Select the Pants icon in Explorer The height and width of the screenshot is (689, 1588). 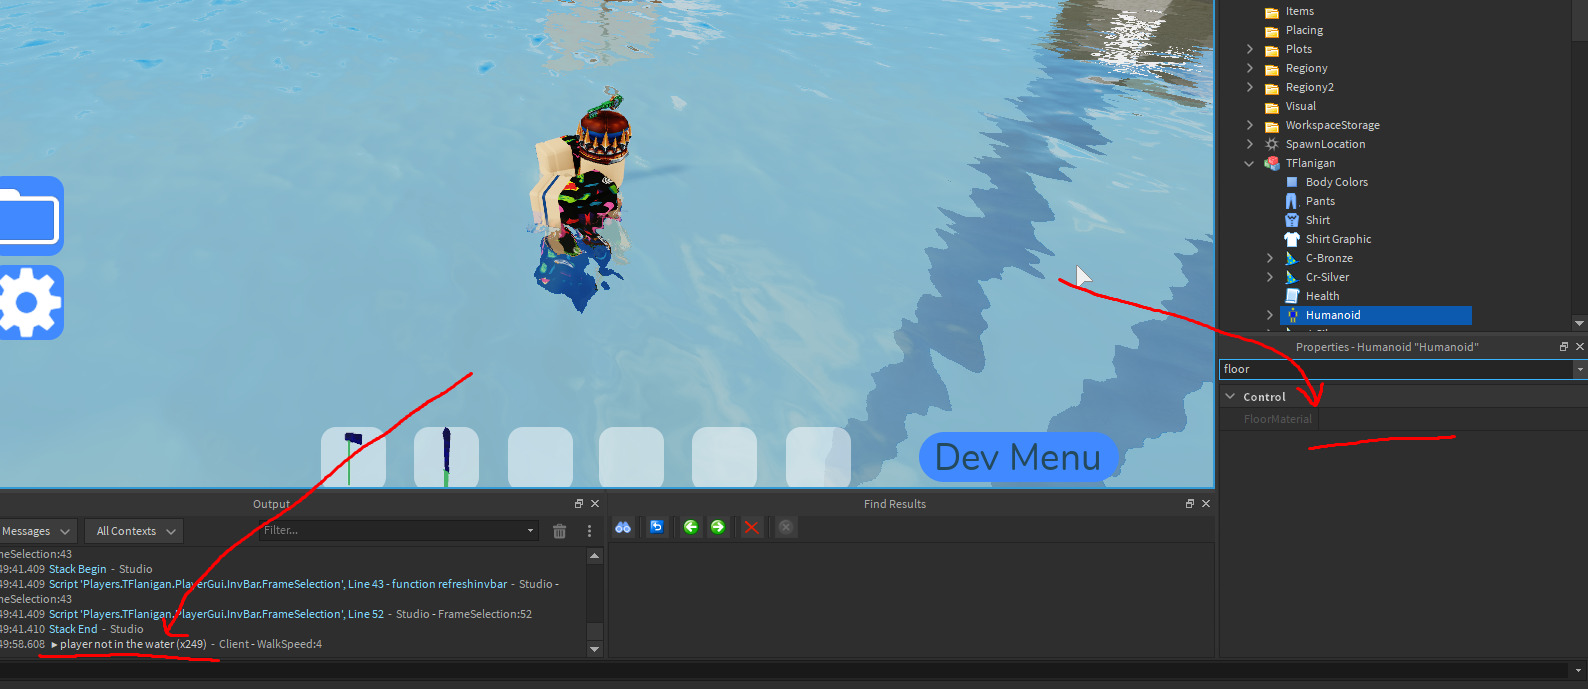click(1292, 201)
